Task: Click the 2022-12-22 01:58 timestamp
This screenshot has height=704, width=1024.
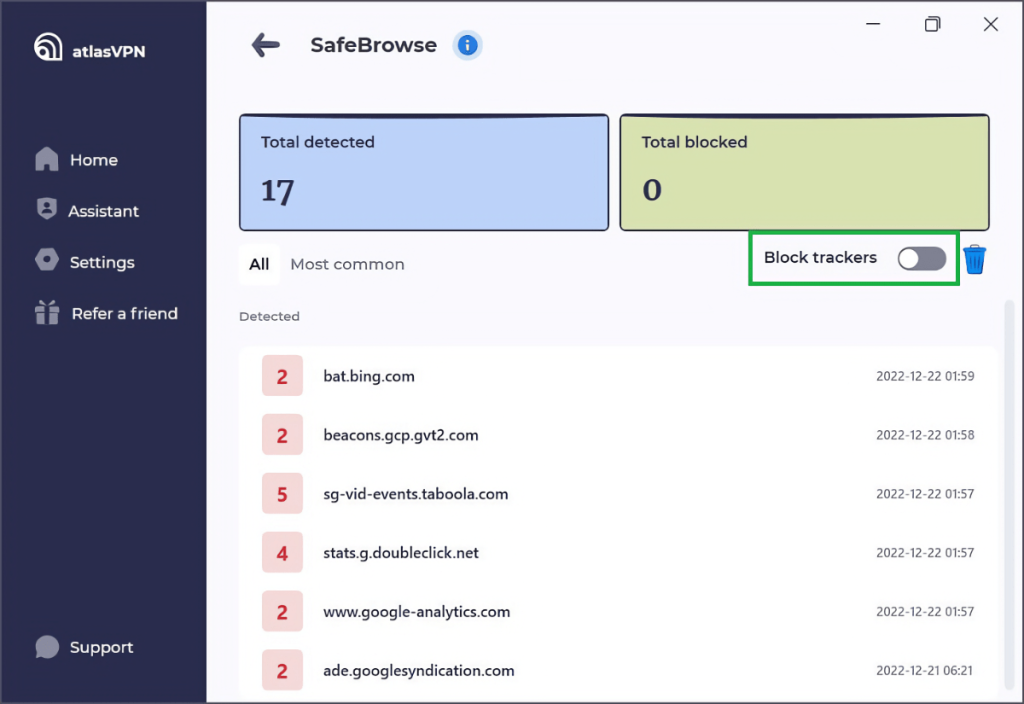Action: tap(925, 435)
